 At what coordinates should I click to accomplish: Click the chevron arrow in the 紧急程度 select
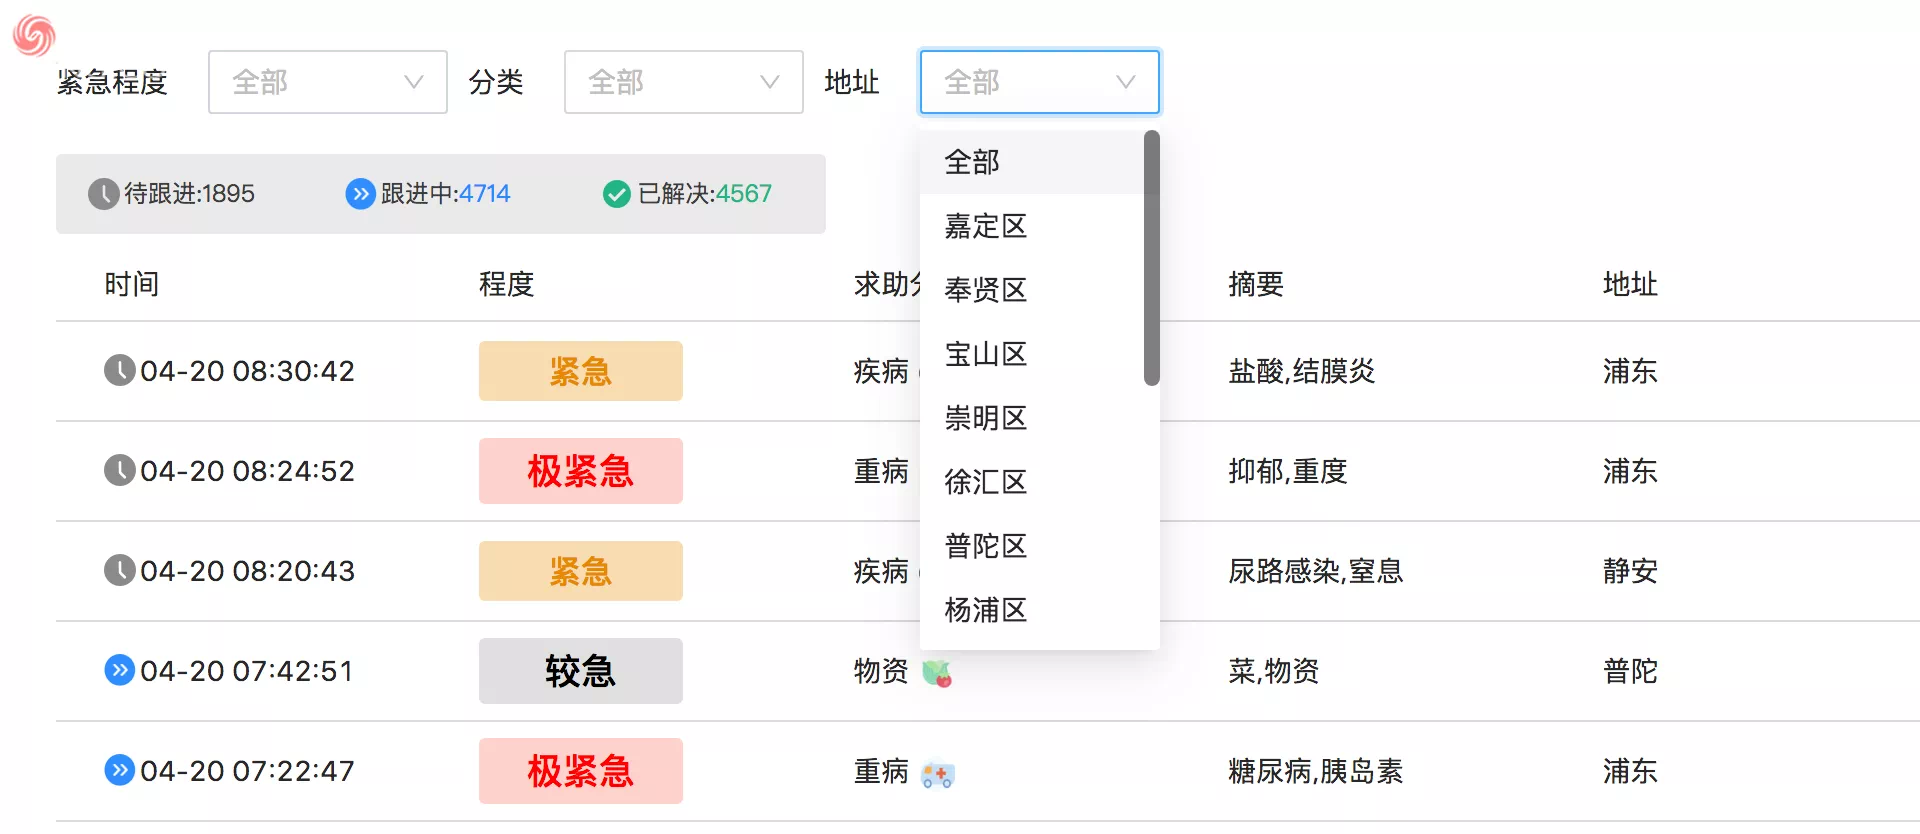(413, 82)
